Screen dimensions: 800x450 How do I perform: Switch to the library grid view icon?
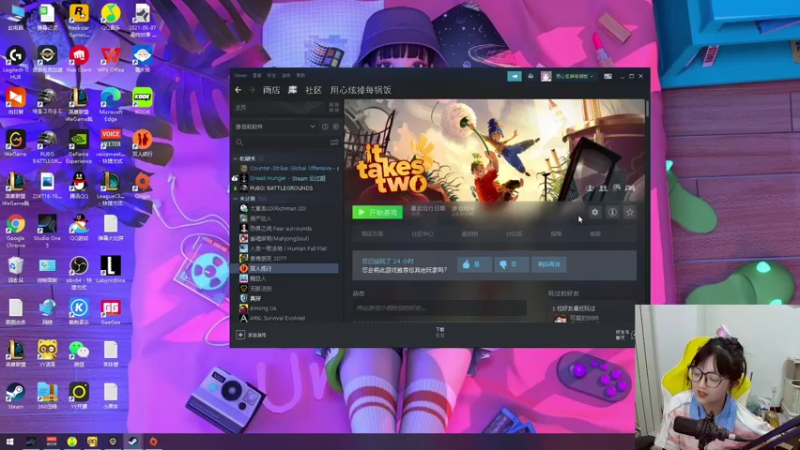334,107
